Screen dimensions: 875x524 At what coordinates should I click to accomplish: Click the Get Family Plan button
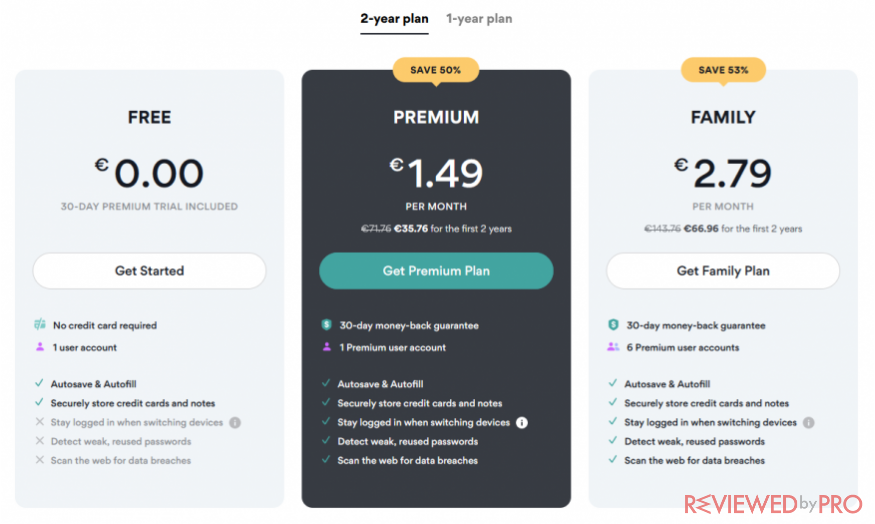tap(723, 271)
